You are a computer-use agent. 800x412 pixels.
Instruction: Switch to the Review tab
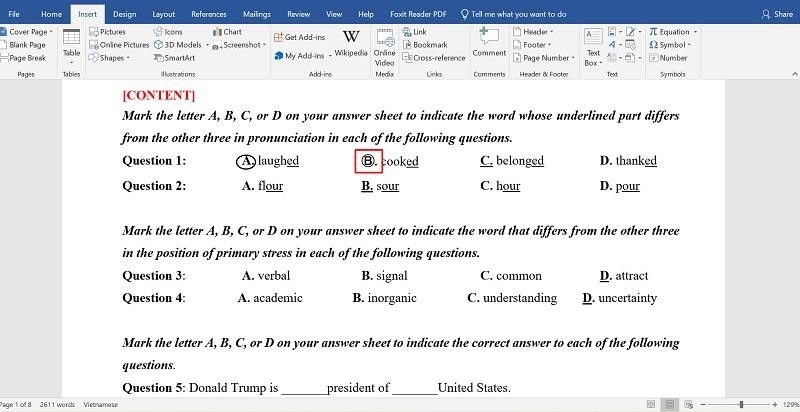click(298, 14)
